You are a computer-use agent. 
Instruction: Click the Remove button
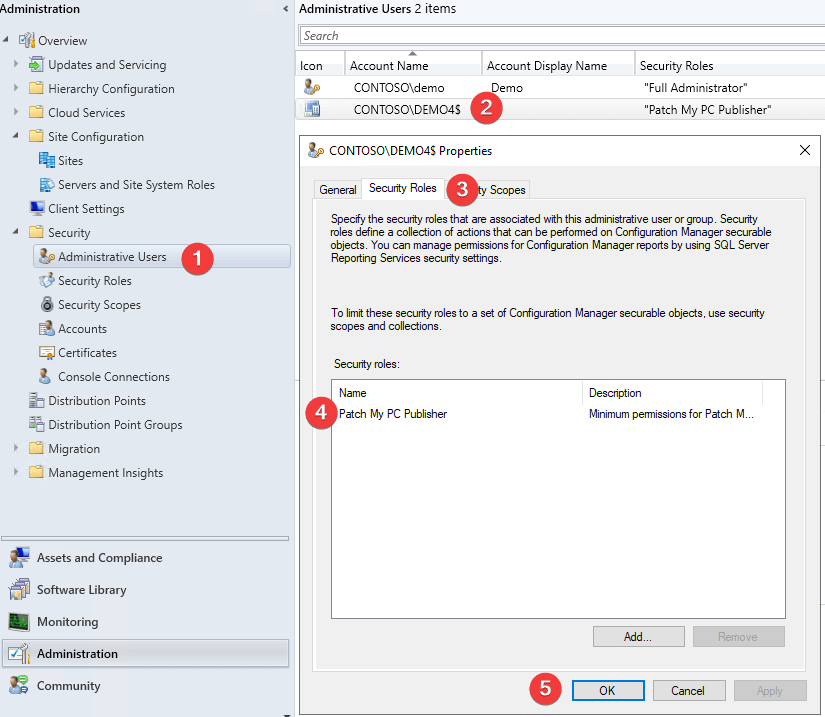click(x=739, y=637)
